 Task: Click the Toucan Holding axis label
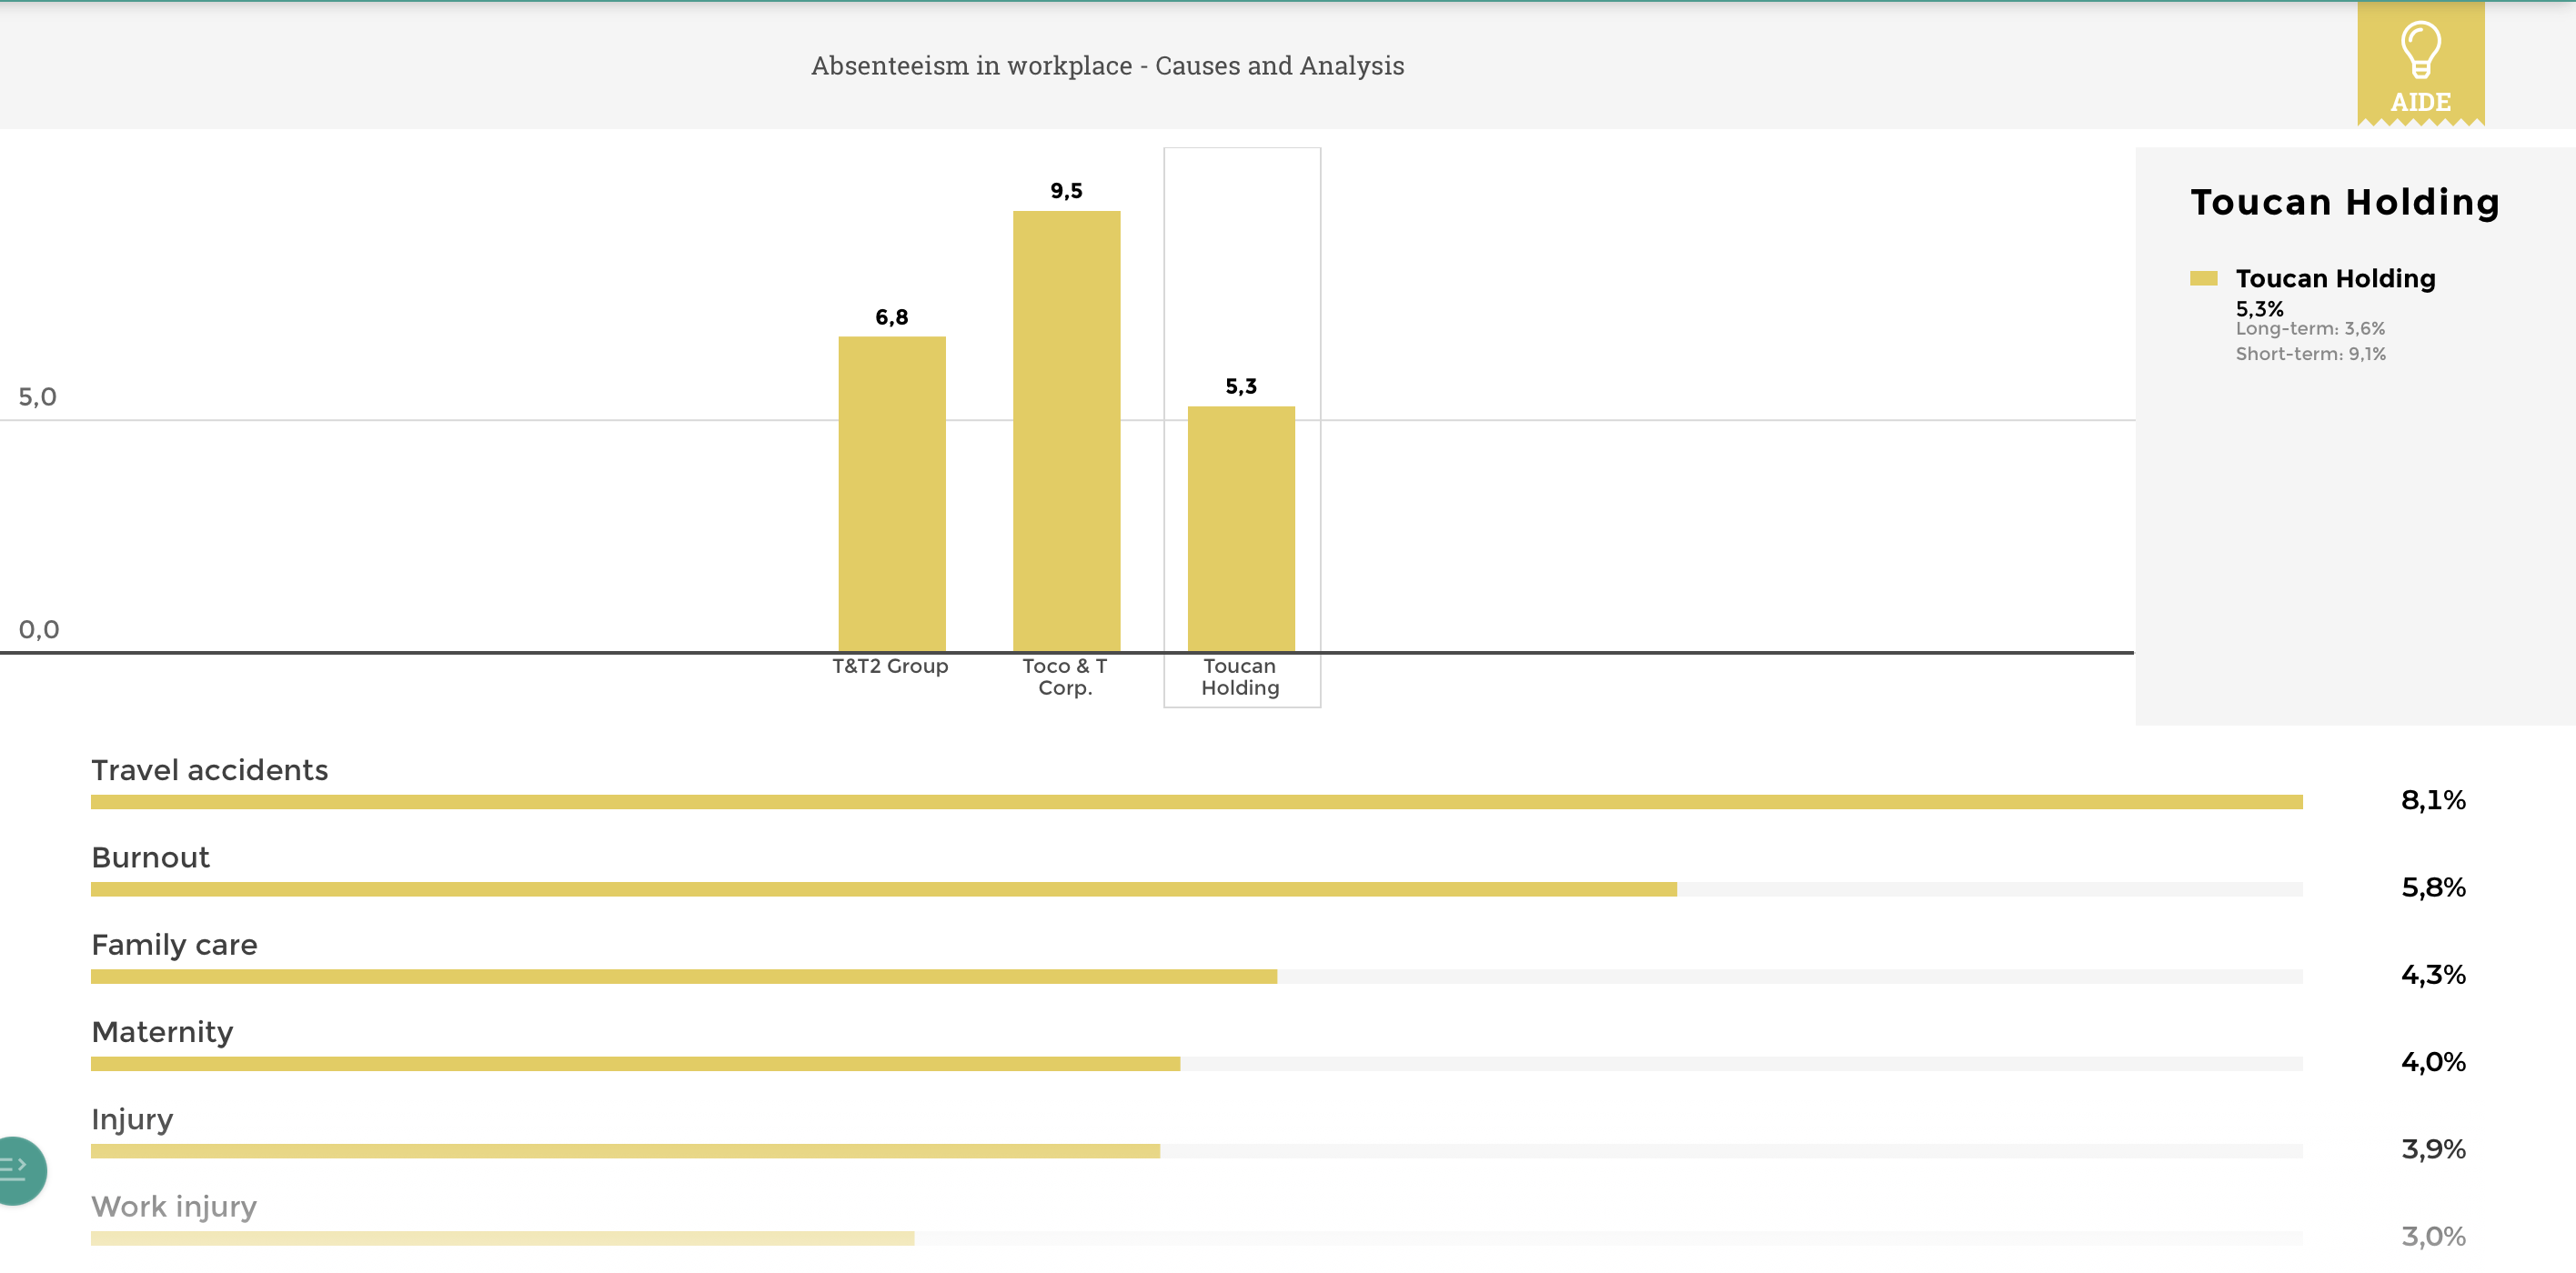(1240, 677)
